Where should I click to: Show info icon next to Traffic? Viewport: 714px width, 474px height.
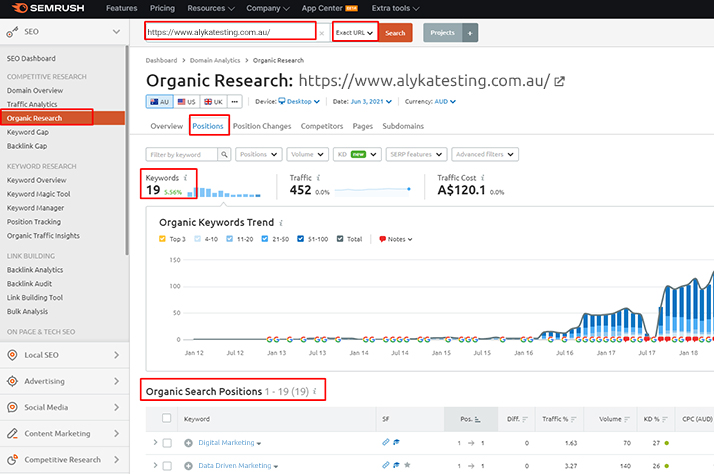click(x=318, y=178)
